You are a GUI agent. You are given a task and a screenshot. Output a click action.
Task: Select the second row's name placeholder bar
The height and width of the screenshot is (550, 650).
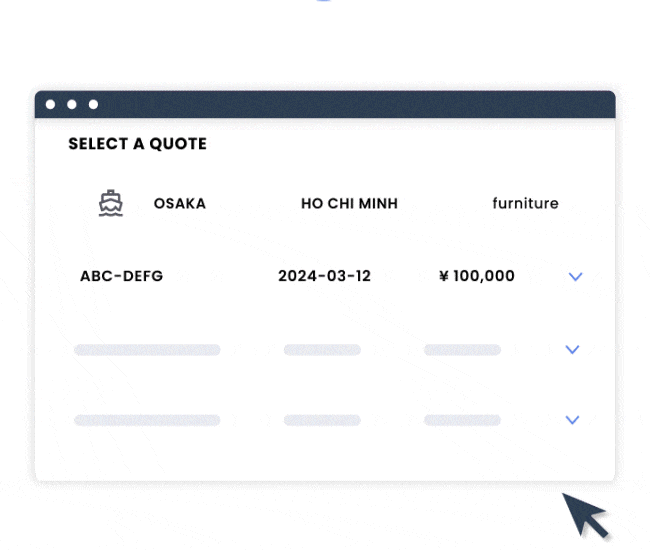tap(147, 350)
